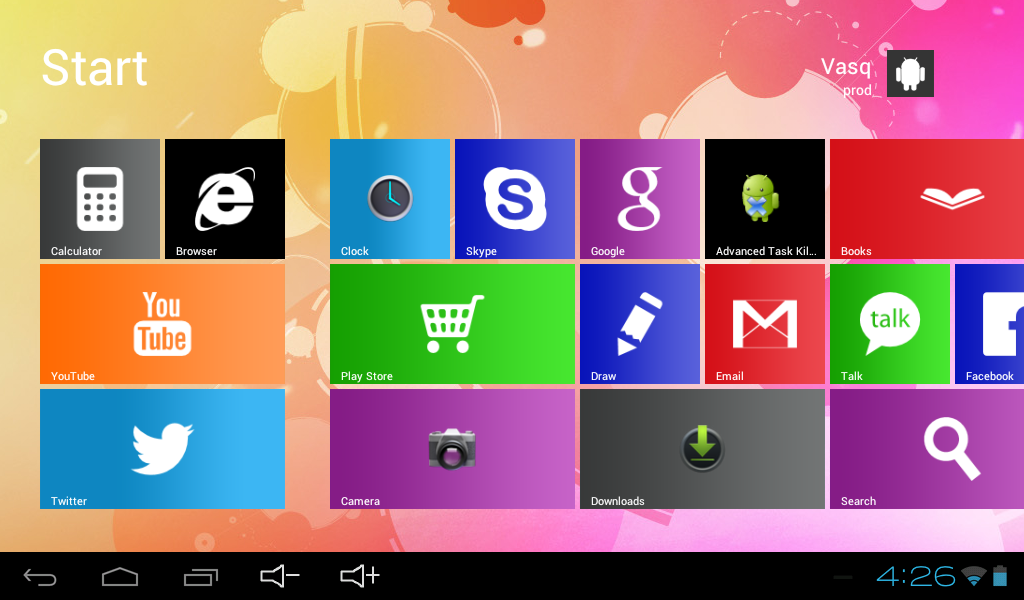Click the Start heading

pyautogui.click(x=95, y=68)
